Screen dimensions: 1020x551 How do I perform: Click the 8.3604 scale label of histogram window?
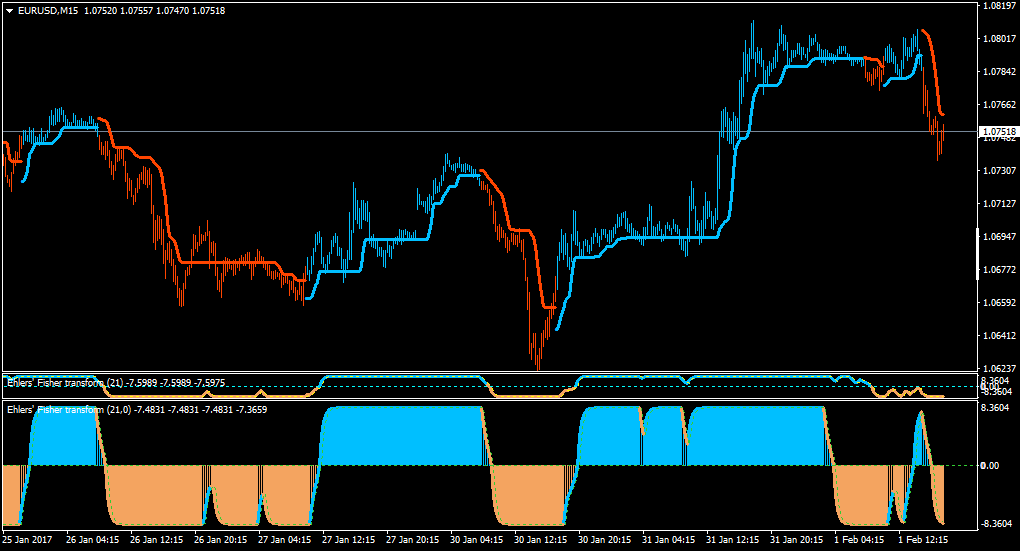pyautogui.click(x=995, y=407)
